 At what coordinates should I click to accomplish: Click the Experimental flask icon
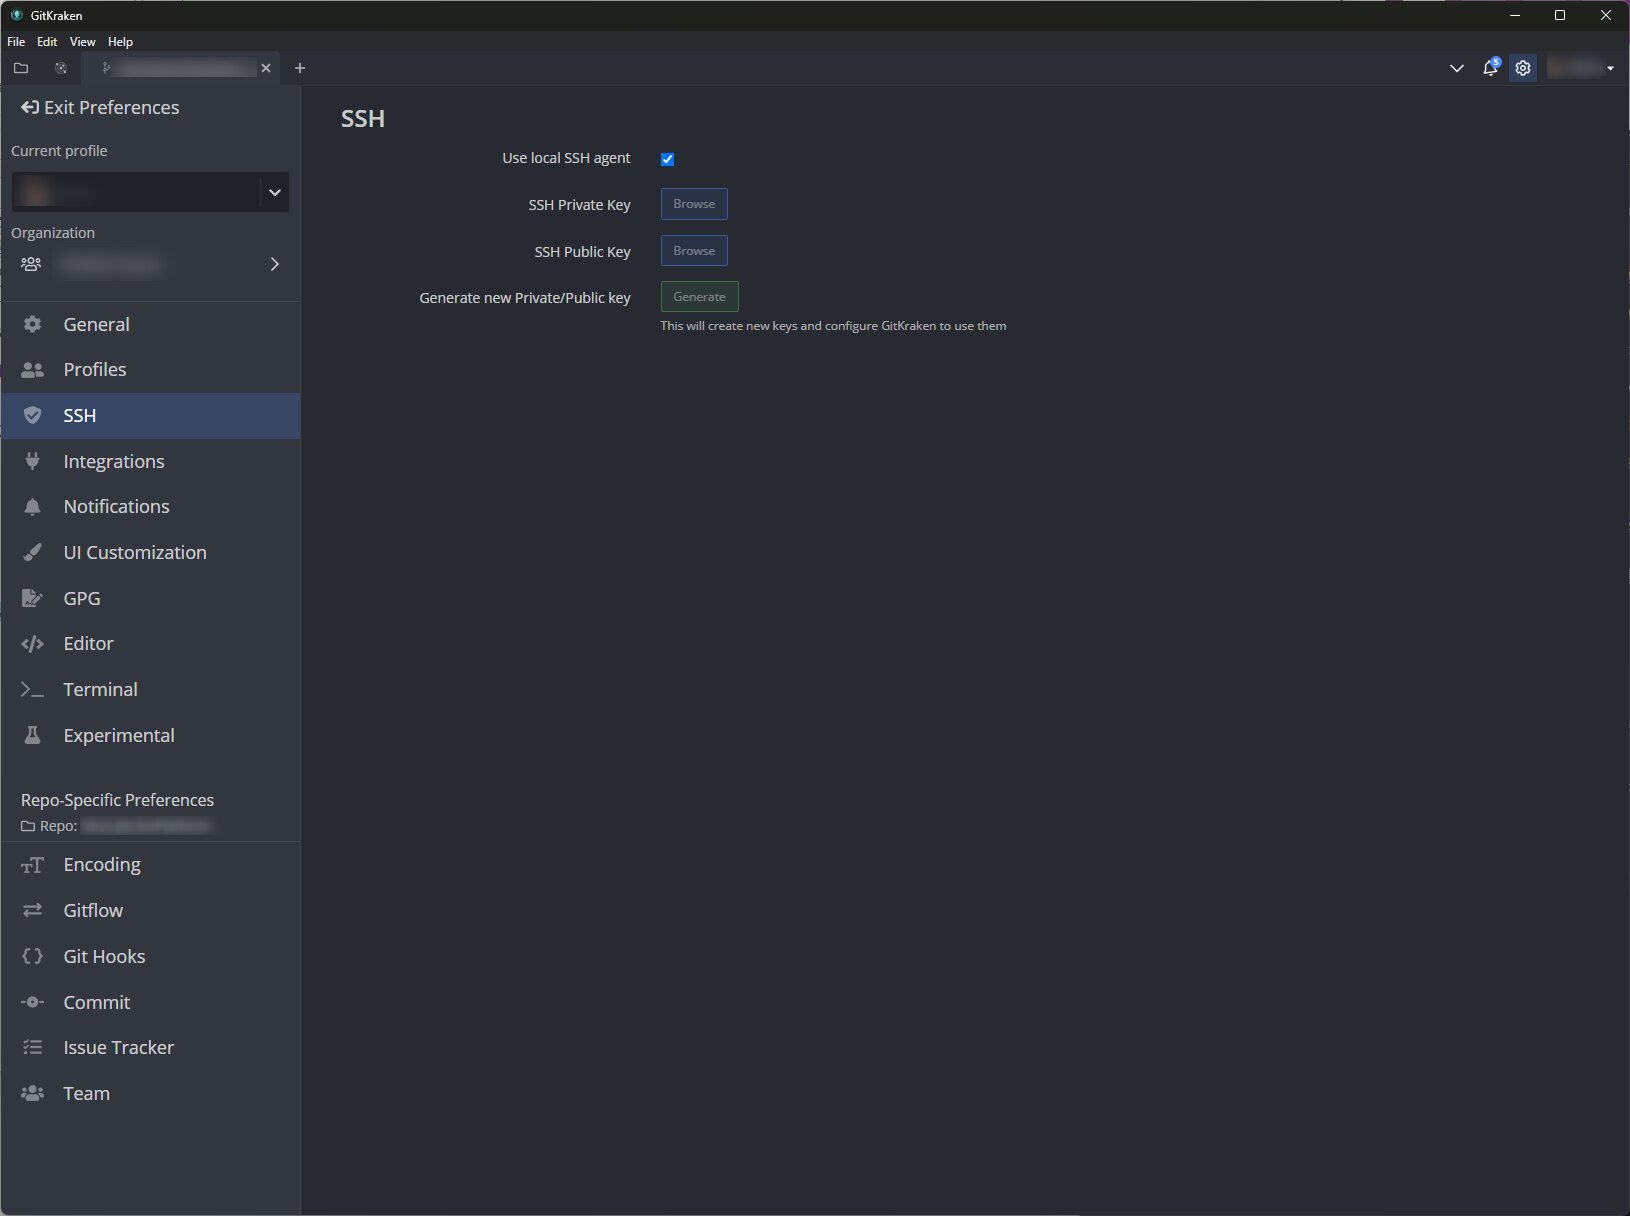(32, 735)
